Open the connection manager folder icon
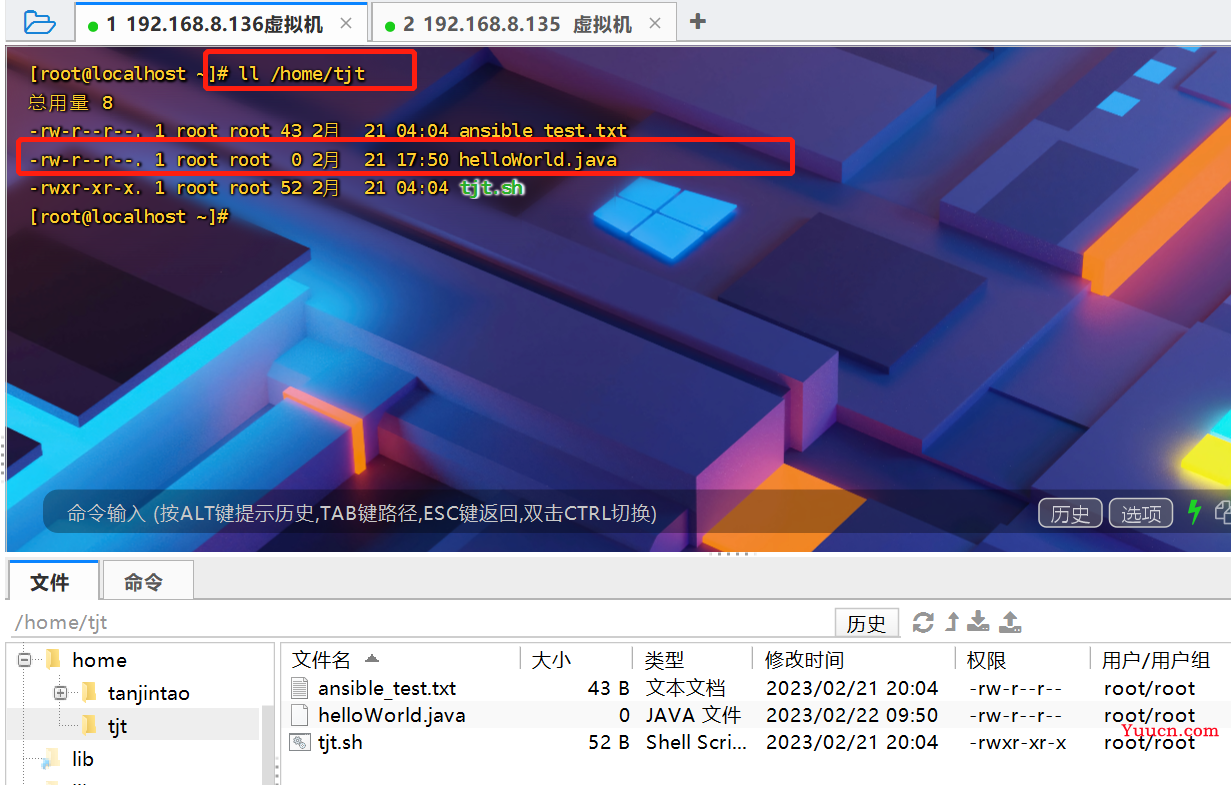This screenshot has height=785, width=1231. click(x=39, y=21)
